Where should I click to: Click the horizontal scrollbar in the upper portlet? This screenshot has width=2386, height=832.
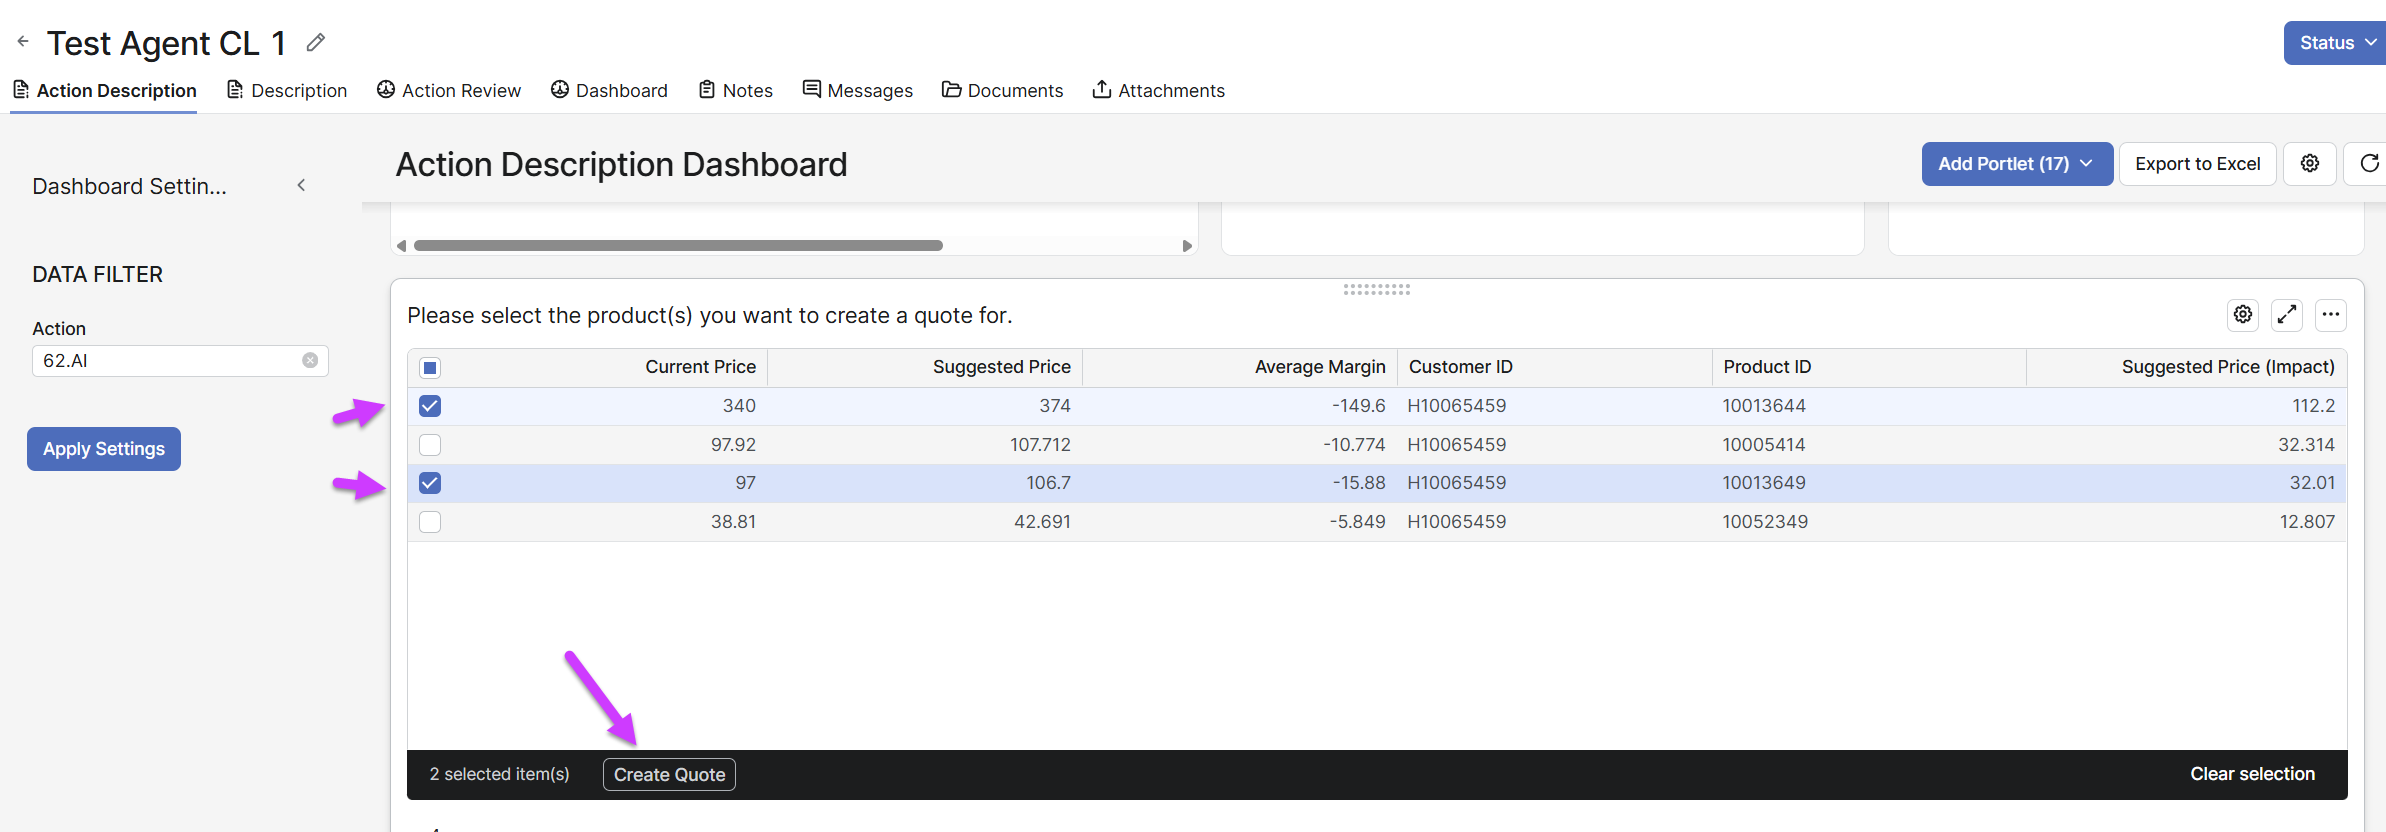coord(678,246)
